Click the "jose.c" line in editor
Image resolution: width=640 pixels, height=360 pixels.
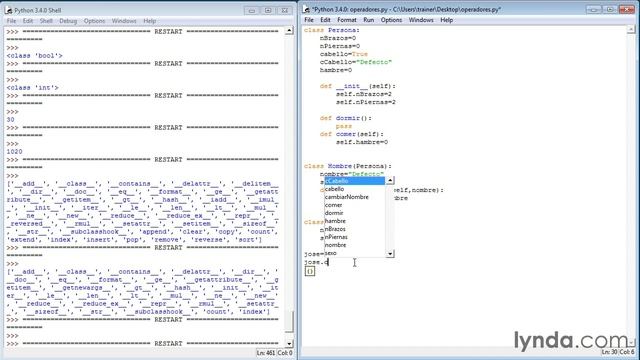(x=316, y=262)
